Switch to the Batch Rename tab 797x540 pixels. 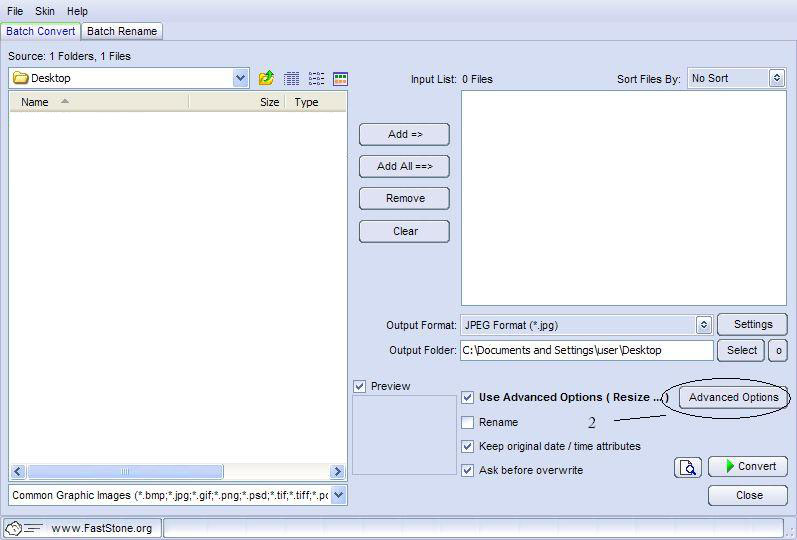pos(122,31)
